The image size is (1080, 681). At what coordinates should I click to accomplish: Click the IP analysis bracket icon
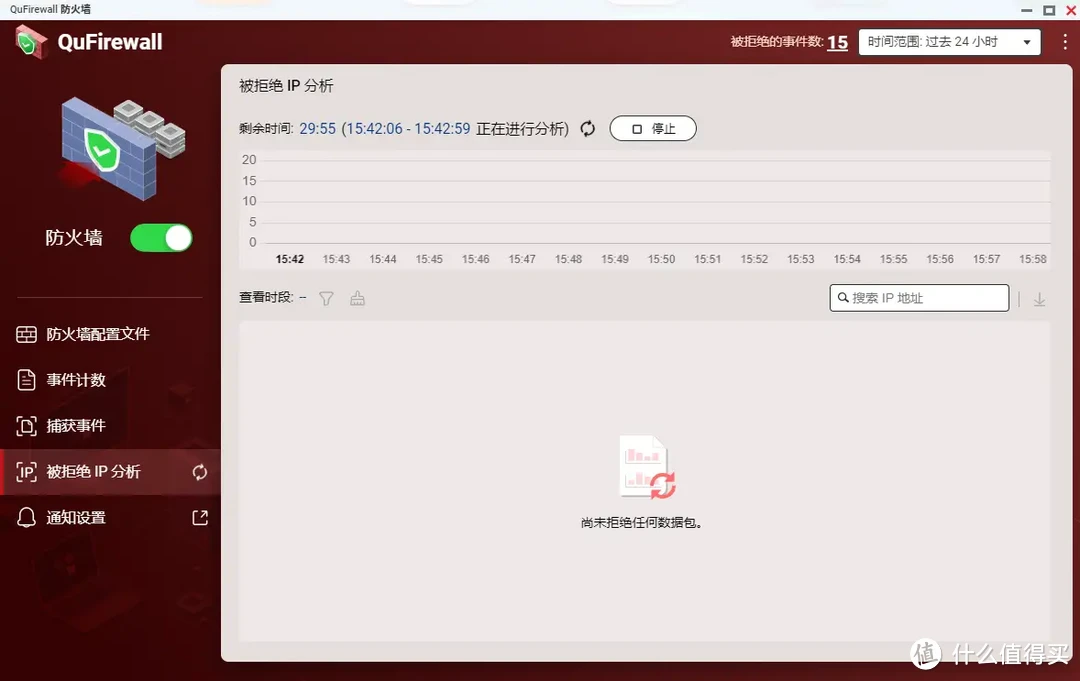coord(26,472)
